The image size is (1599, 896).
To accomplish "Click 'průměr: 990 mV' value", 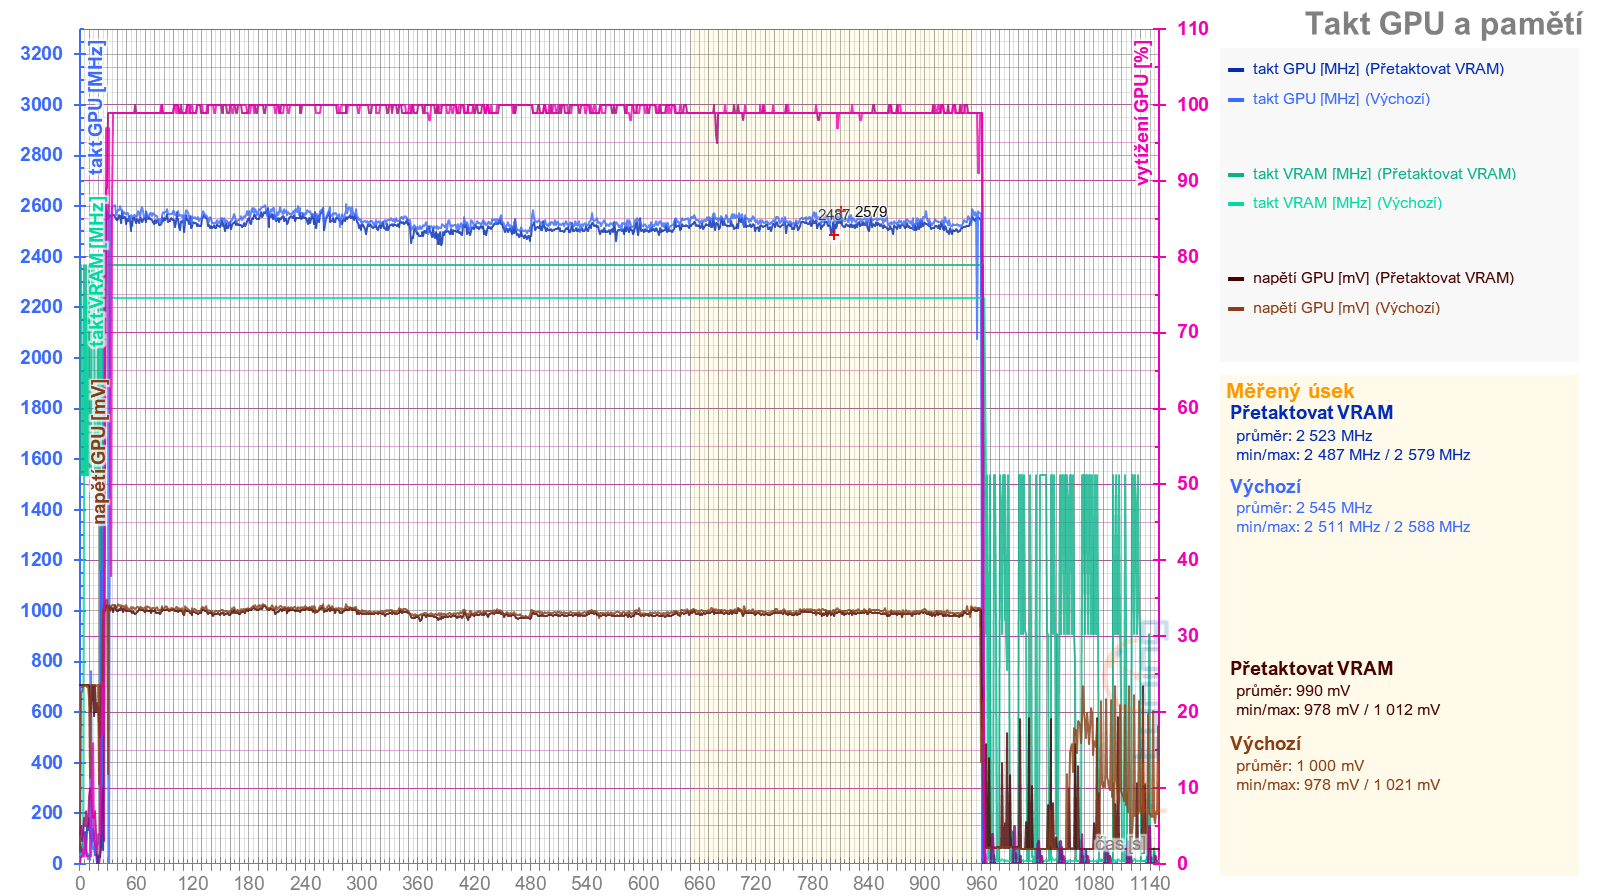I will (1293, 691).
